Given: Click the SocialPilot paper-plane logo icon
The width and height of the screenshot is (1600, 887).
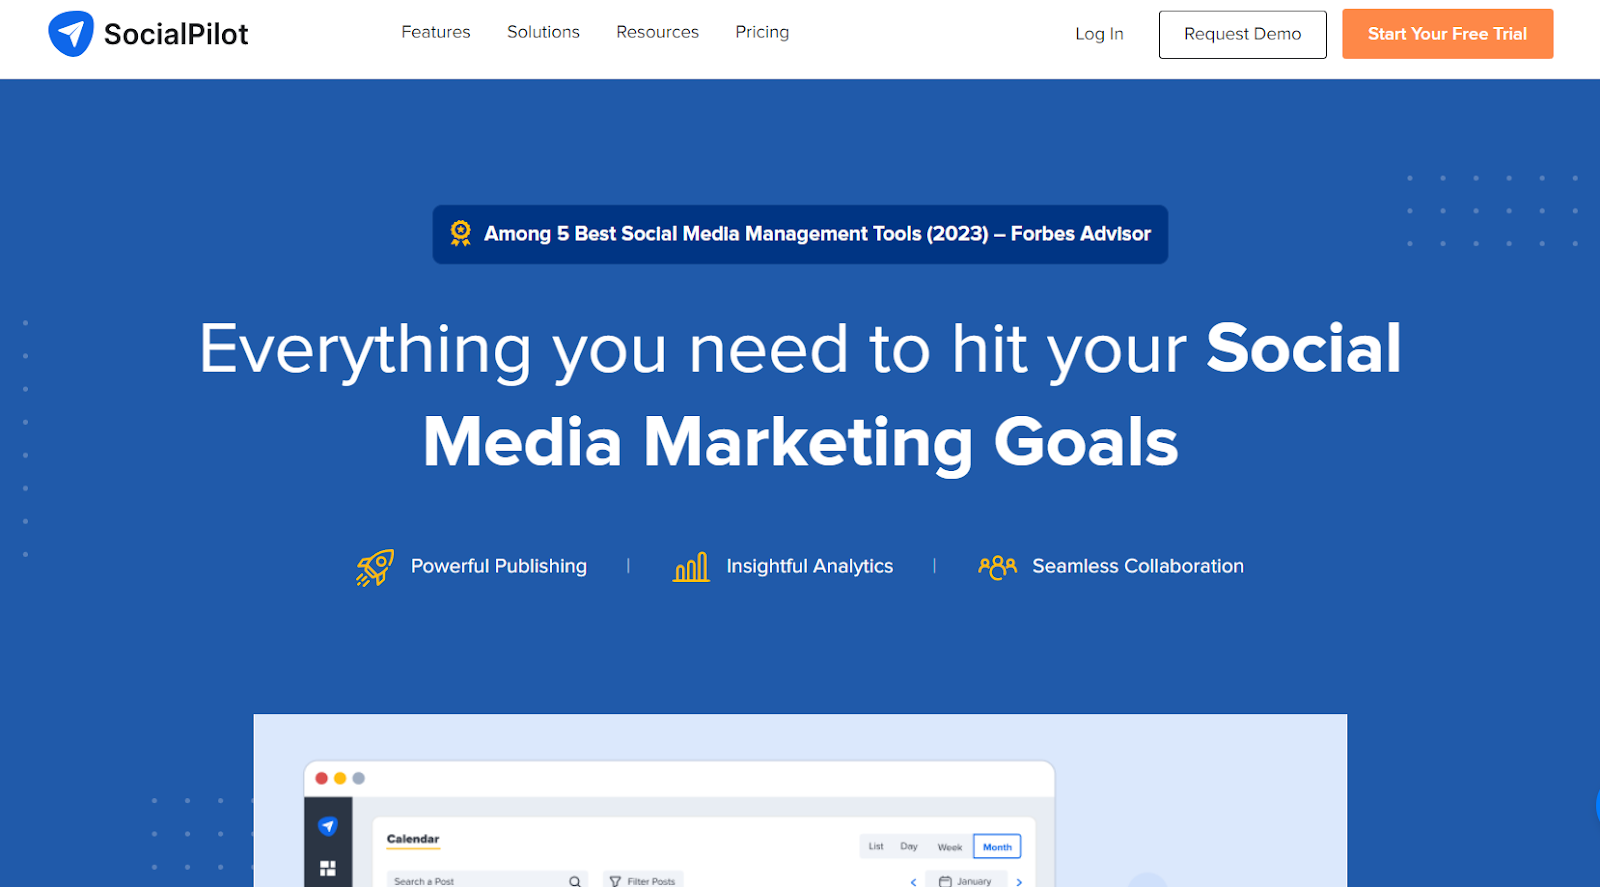Looking at the screenshot, I should tap(71, 34).
